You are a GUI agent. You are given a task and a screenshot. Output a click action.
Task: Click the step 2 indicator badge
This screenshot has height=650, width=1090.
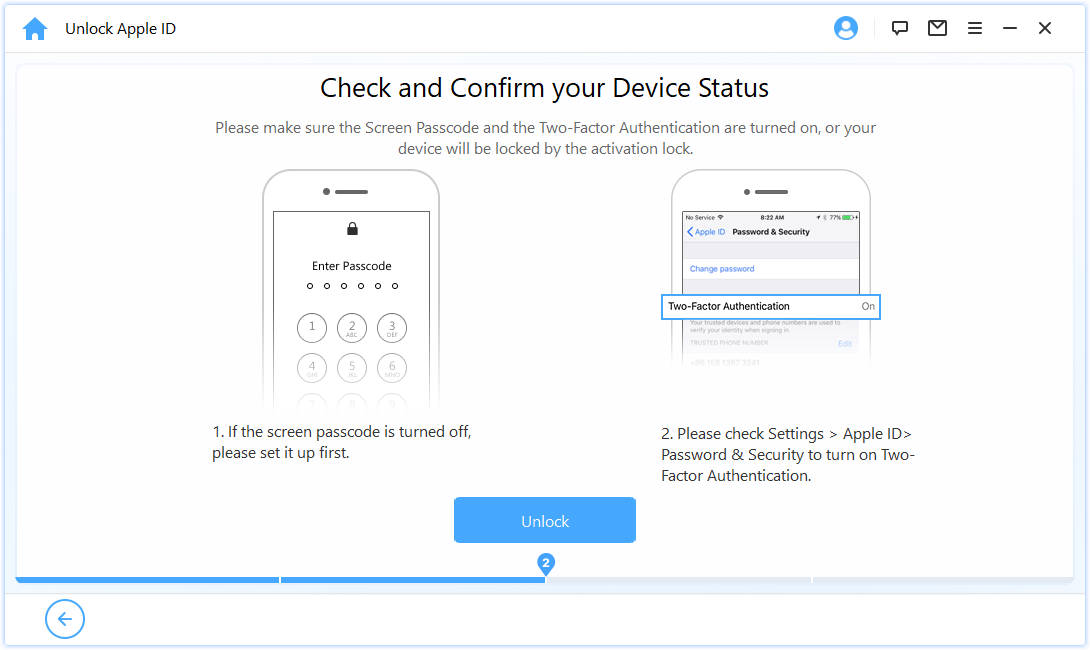click(545, 564)
